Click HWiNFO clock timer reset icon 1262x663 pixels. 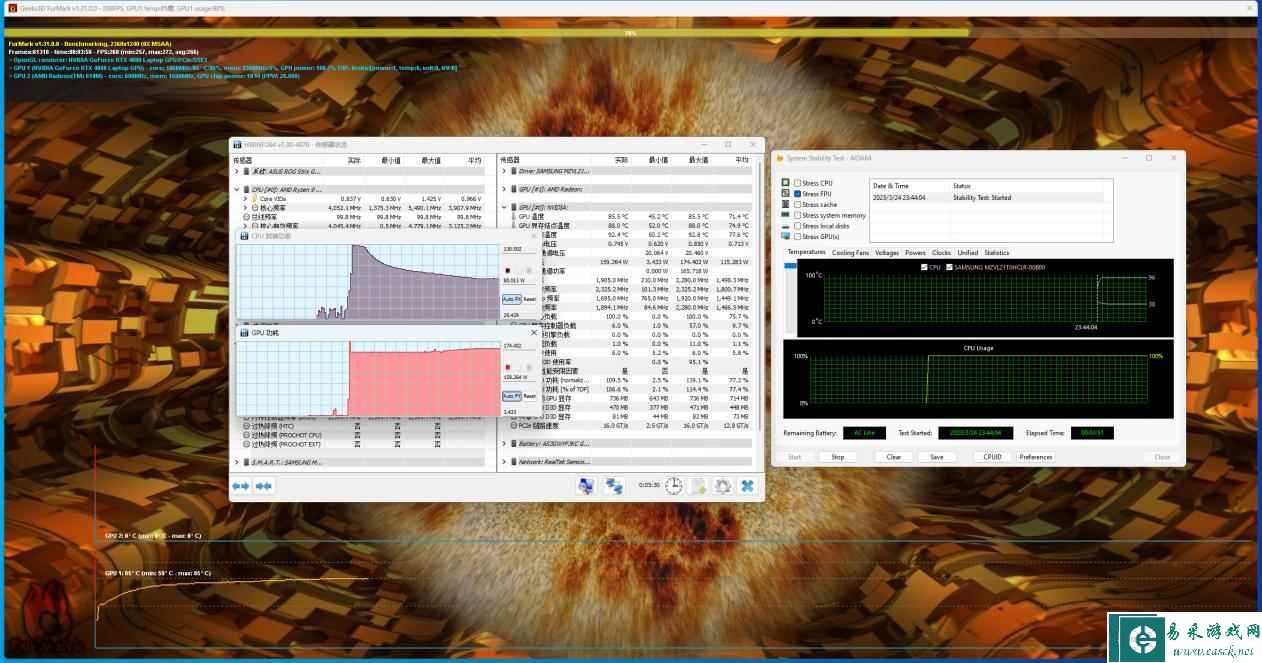tap(674, 486)
